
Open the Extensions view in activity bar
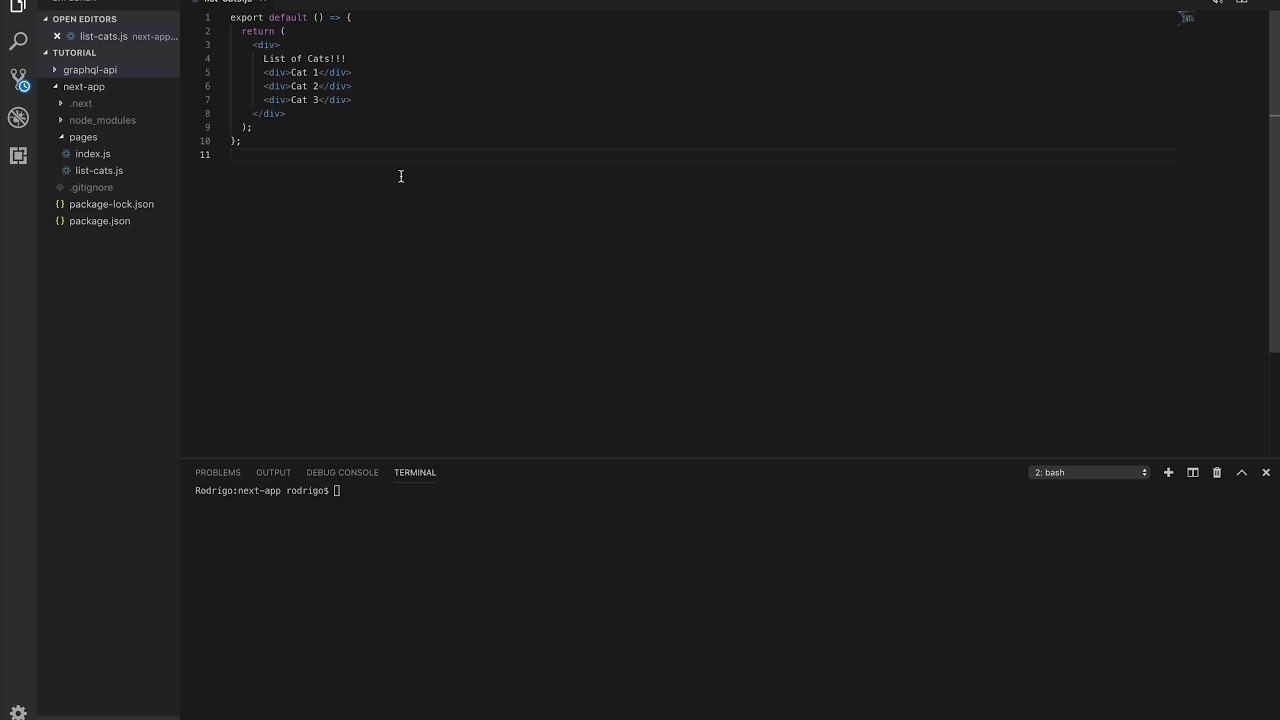click(18, 155)
